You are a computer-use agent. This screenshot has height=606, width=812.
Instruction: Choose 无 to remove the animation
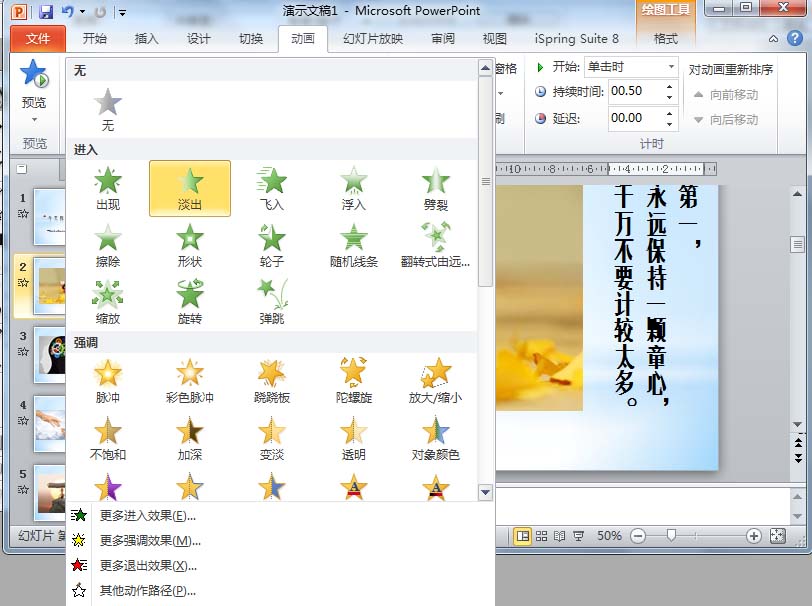pos(108,109)
